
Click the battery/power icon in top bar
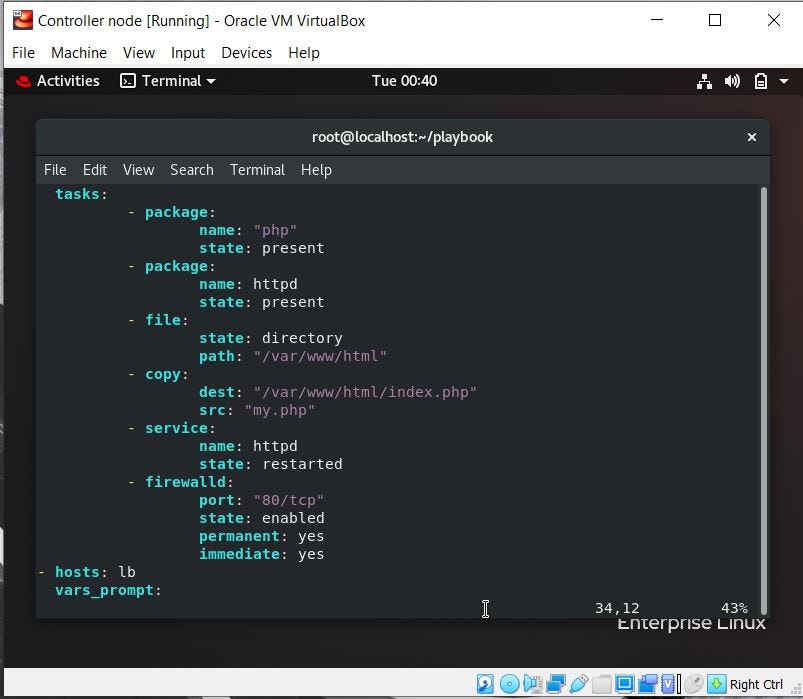pyautogui.click(x=760, y=81)
